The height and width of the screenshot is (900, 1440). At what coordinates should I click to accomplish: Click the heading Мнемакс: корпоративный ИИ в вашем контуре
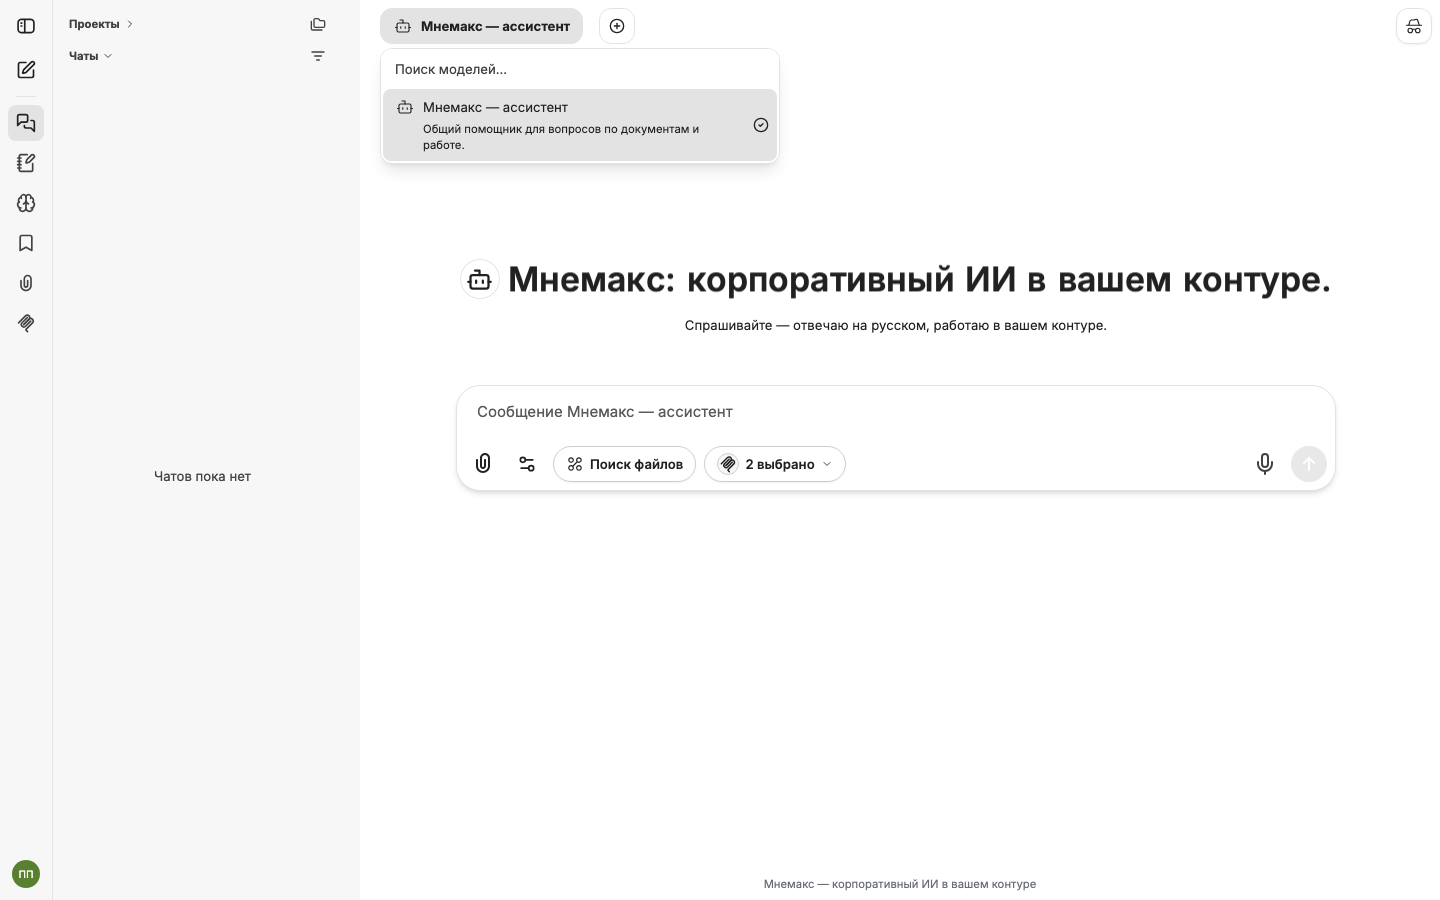919,279
